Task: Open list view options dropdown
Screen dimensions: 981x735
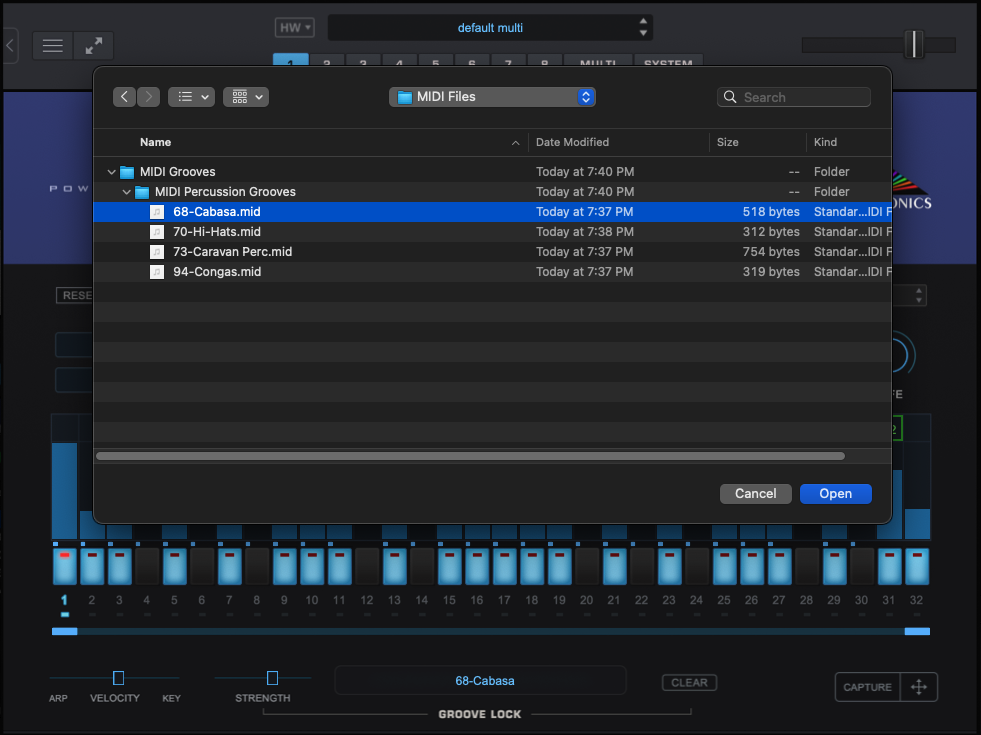Action: pos(191,97)
